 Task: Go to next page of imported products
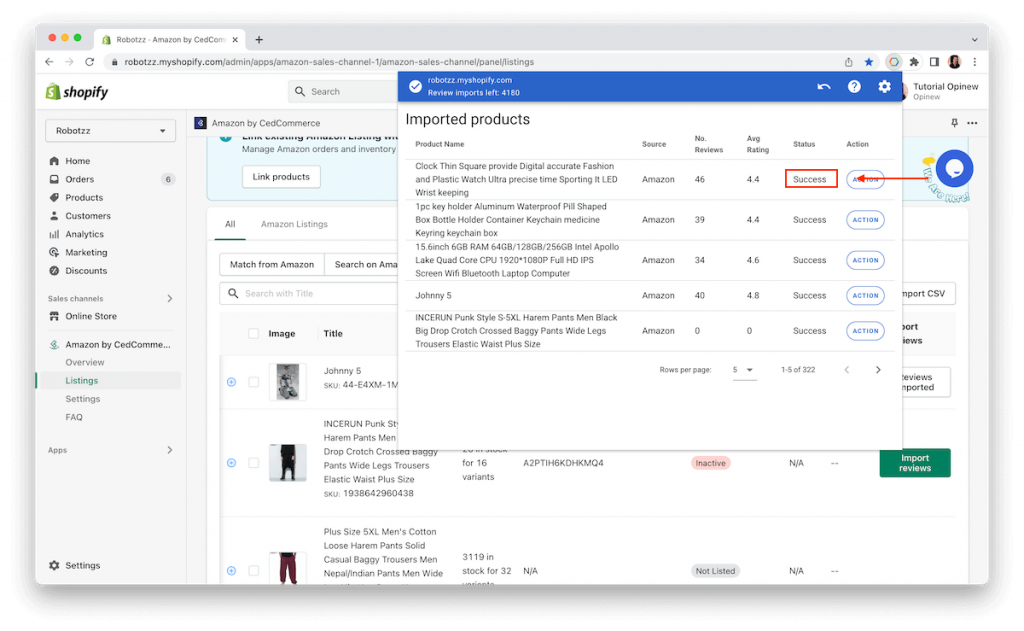click(878, 370)
